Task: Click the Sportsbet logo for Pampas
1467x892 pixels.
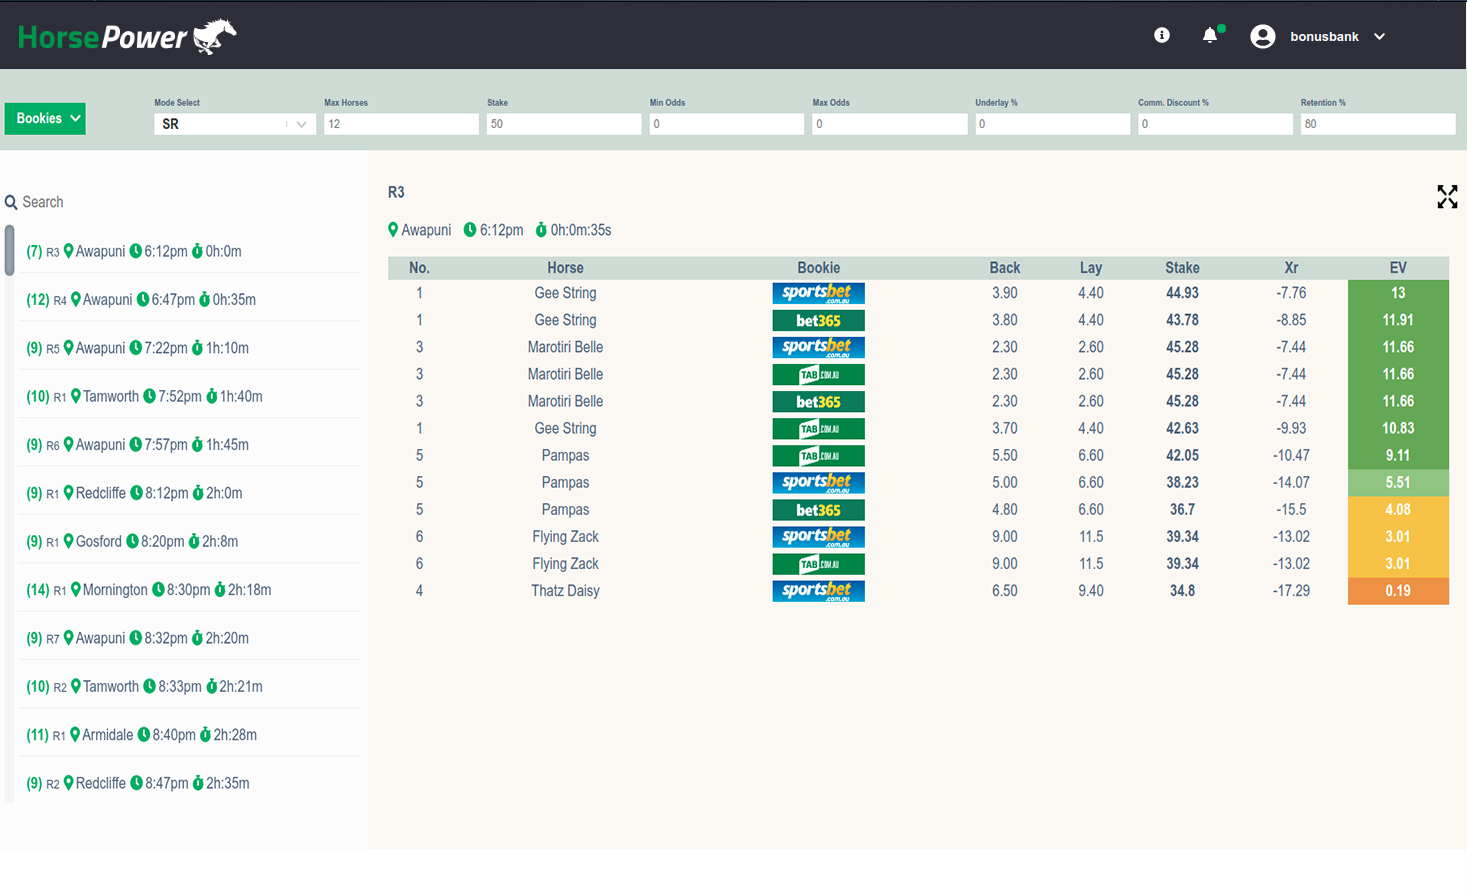Action: tap(818, 482)
